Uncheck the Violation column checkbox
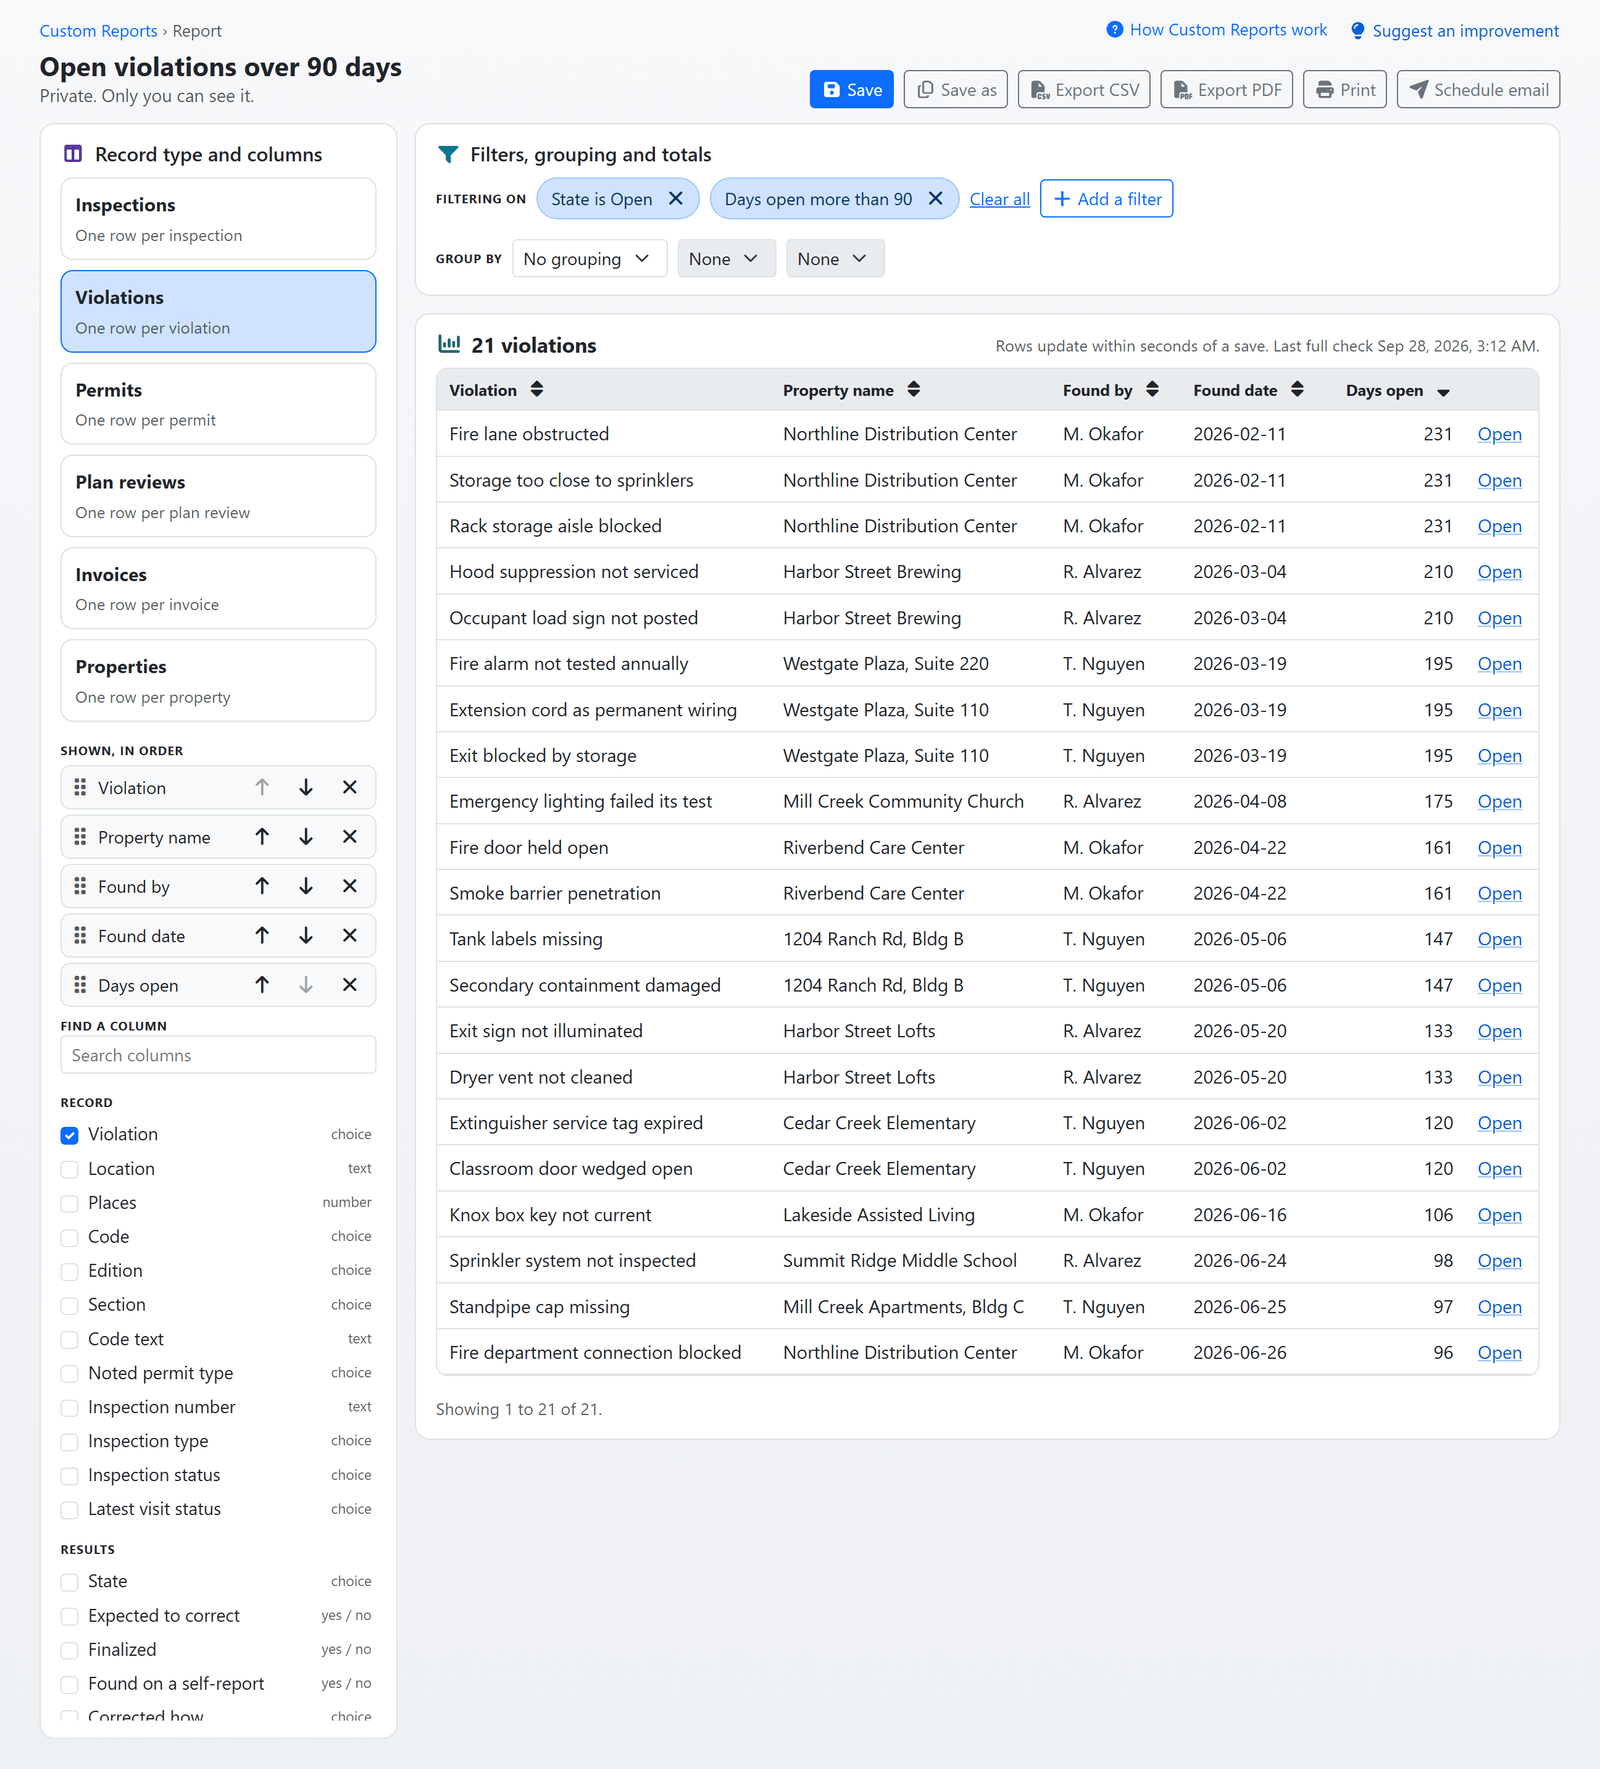The width and height of the screenshot is (1600, 1769). coord(70,1135)
